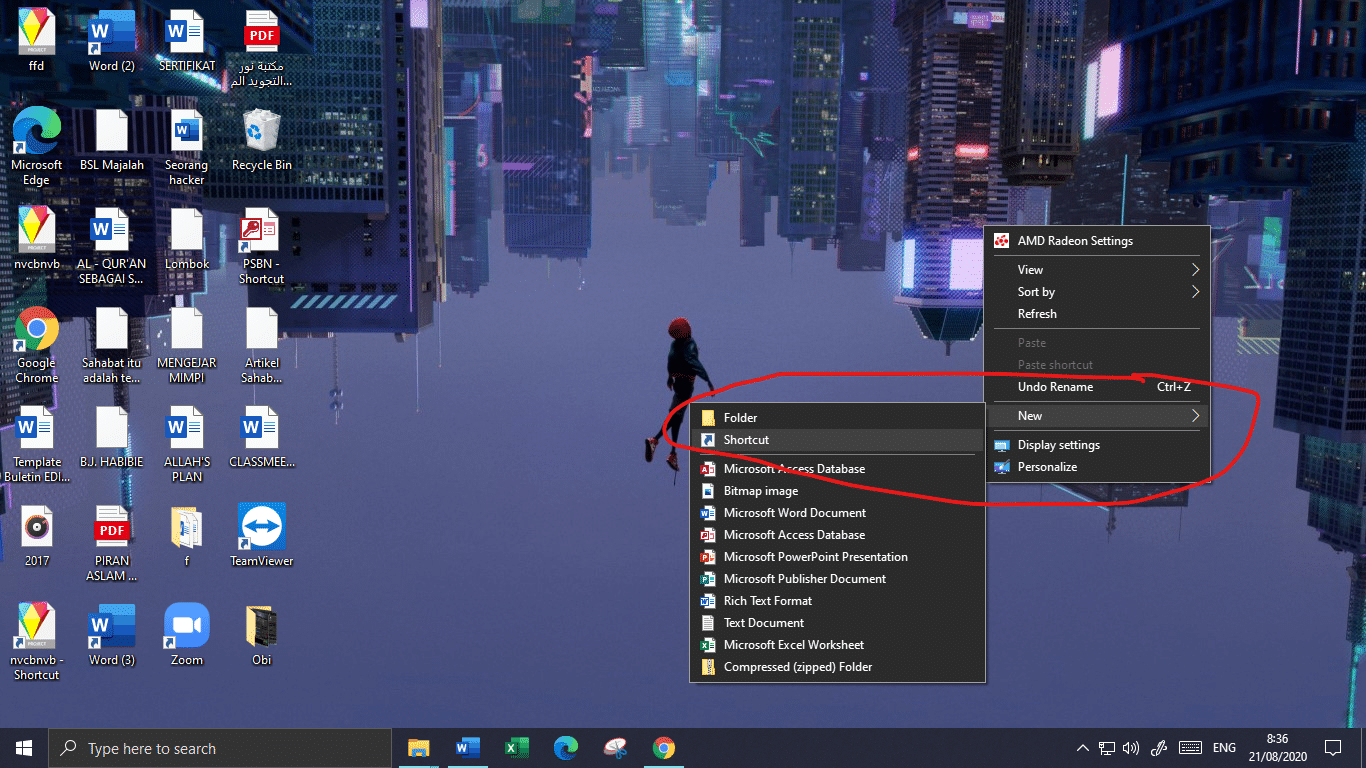Select the Word (3) desktop shortcut
This screenshot has height=768, width=1366.
(112, 634)
